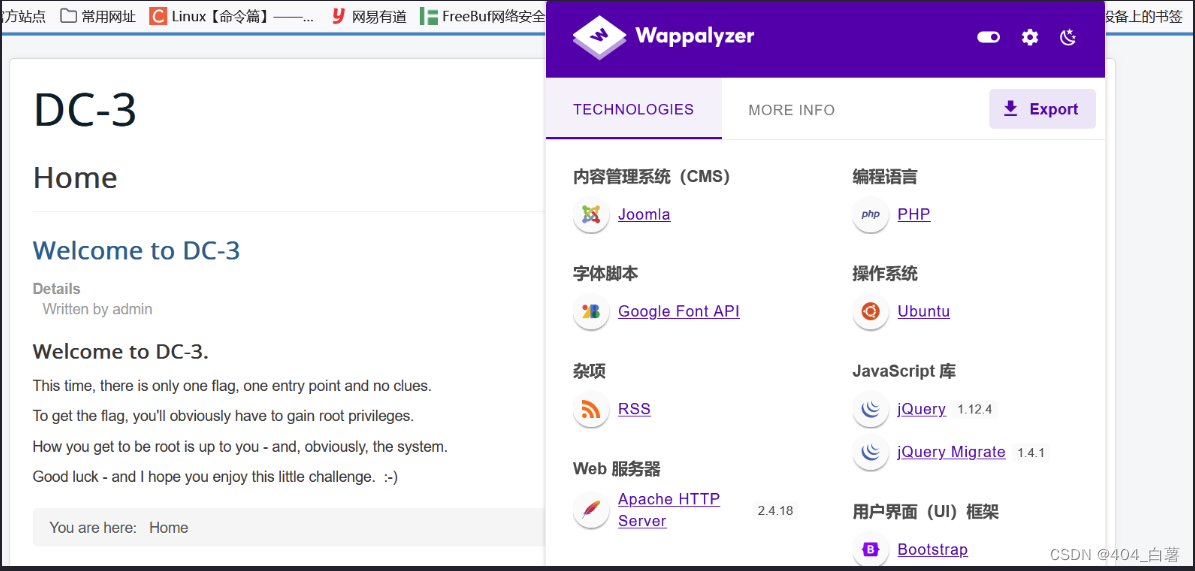Screen dimensions: 1195x571
Task: Open the jQuery Migrate link
Action: 951,452
